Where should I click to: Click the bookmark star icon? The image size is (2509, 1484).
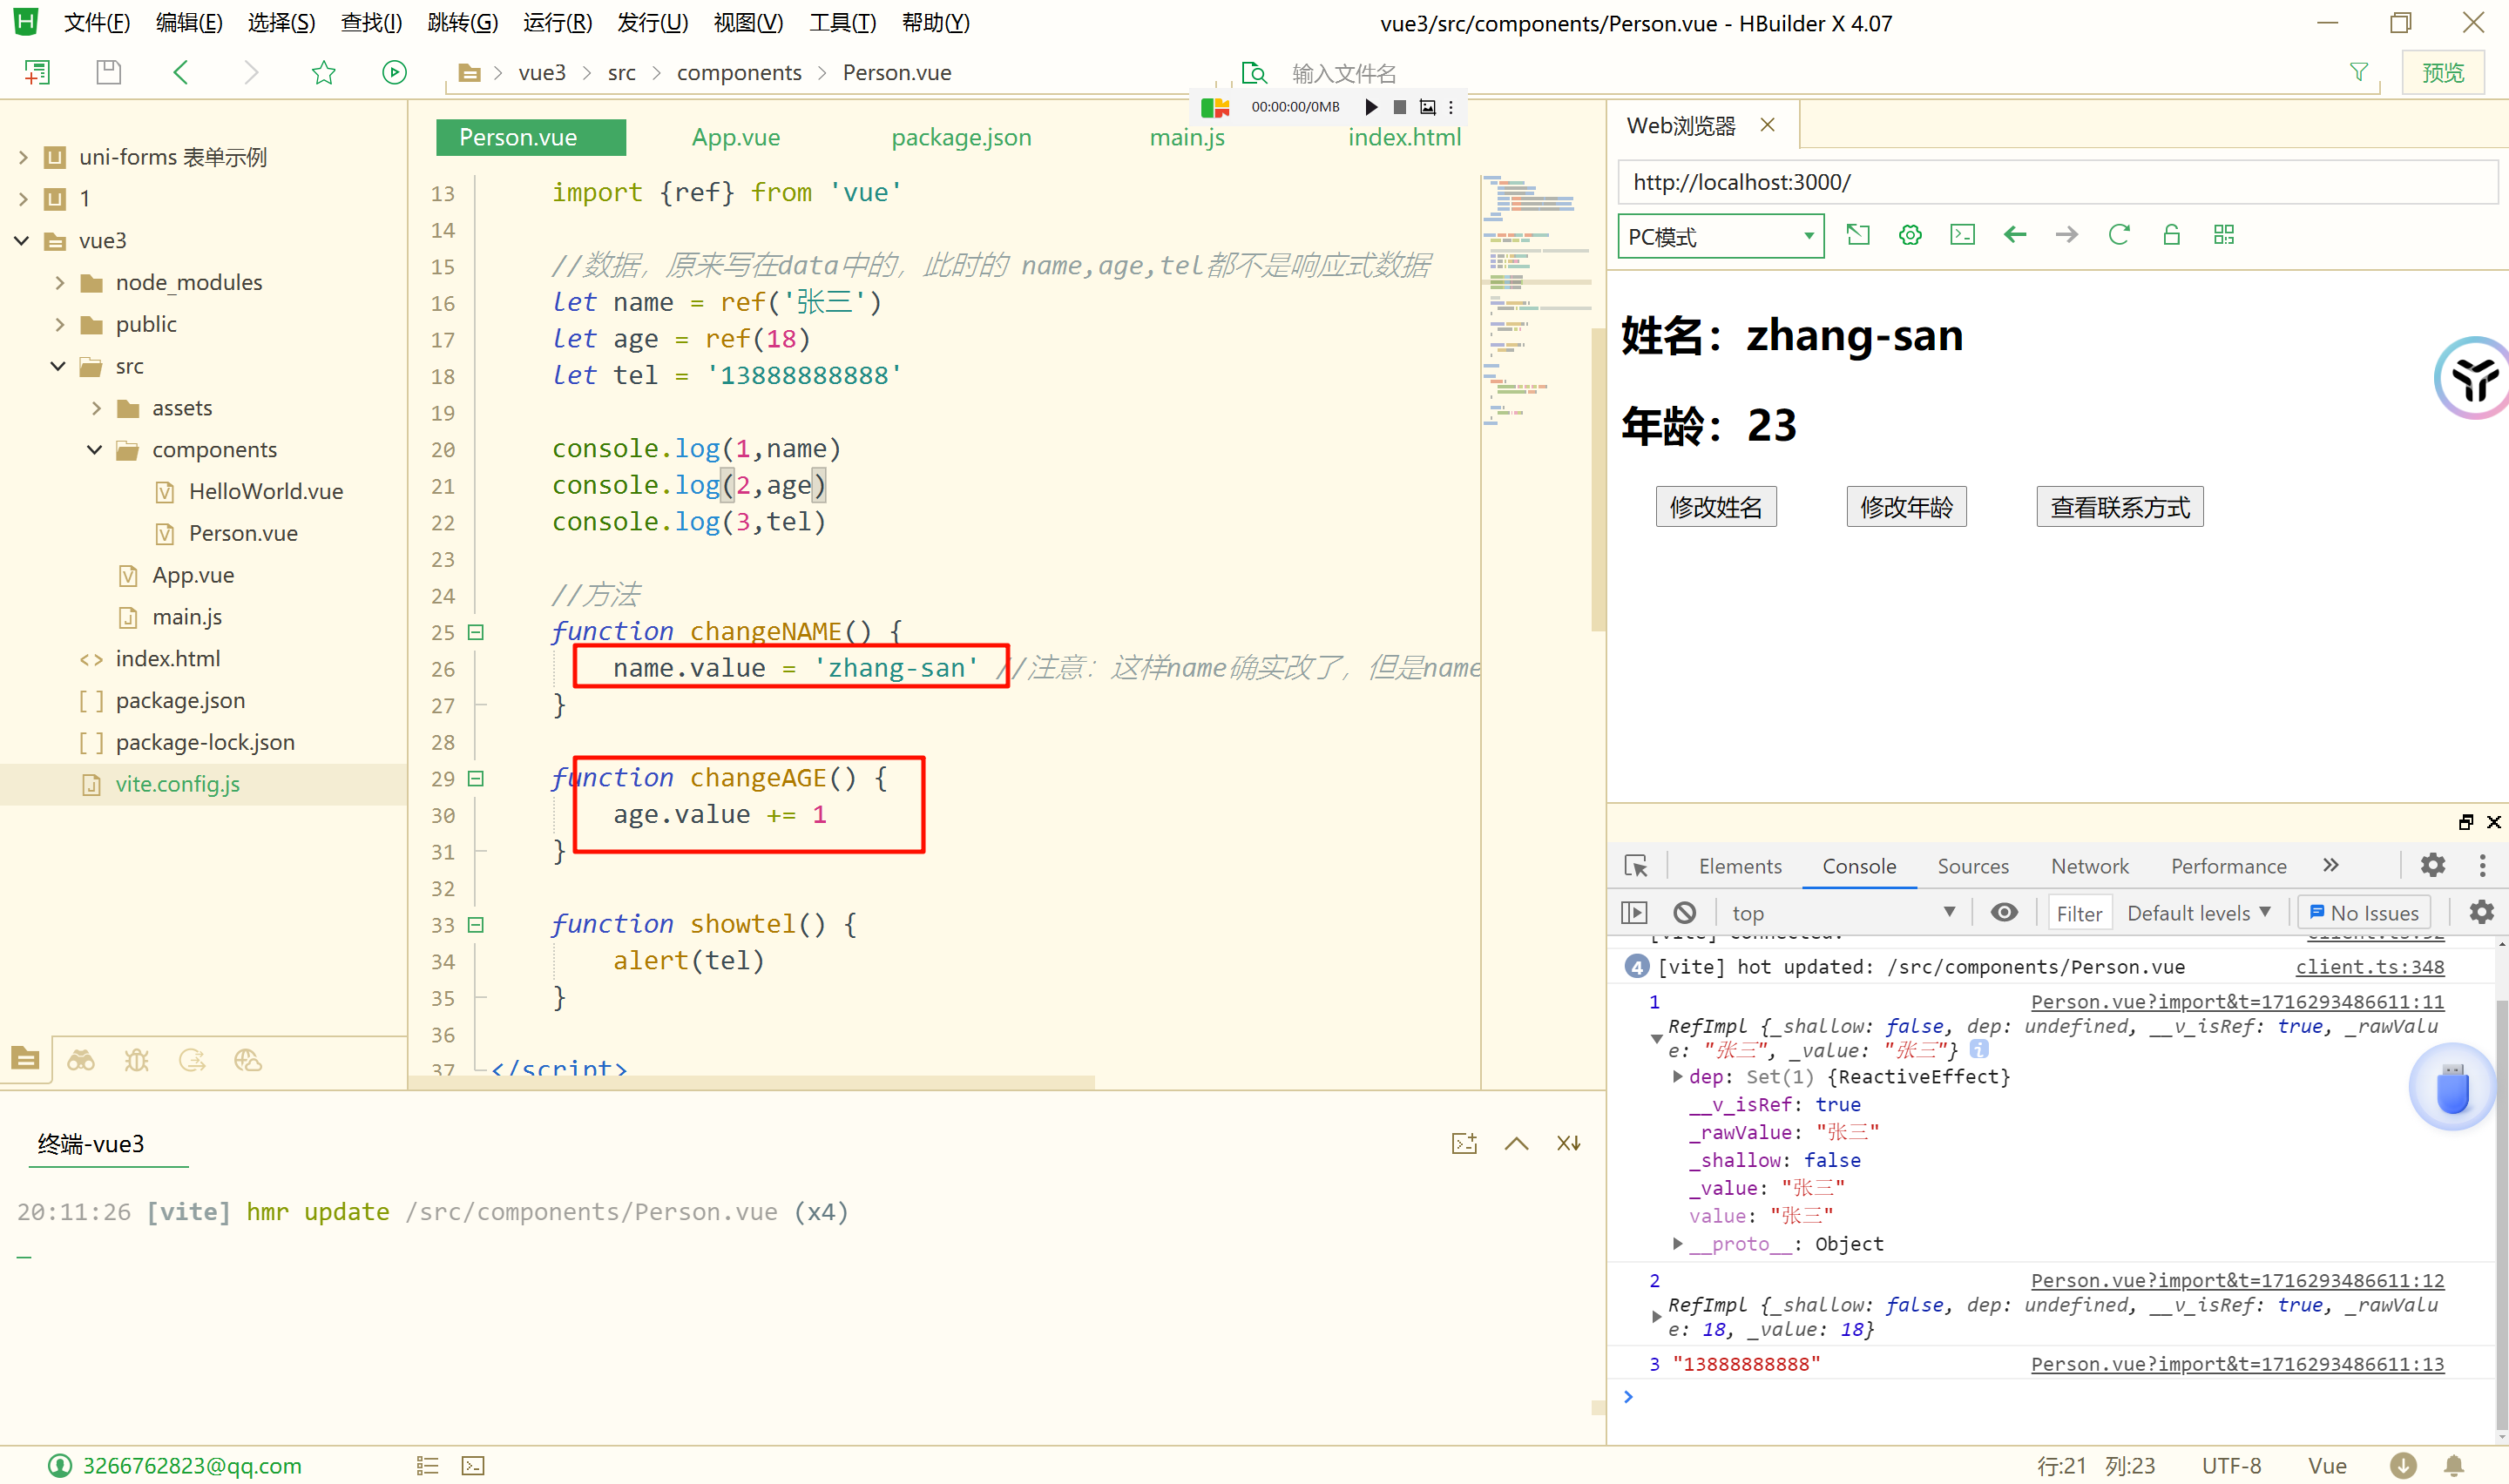(x=323, y=72)
